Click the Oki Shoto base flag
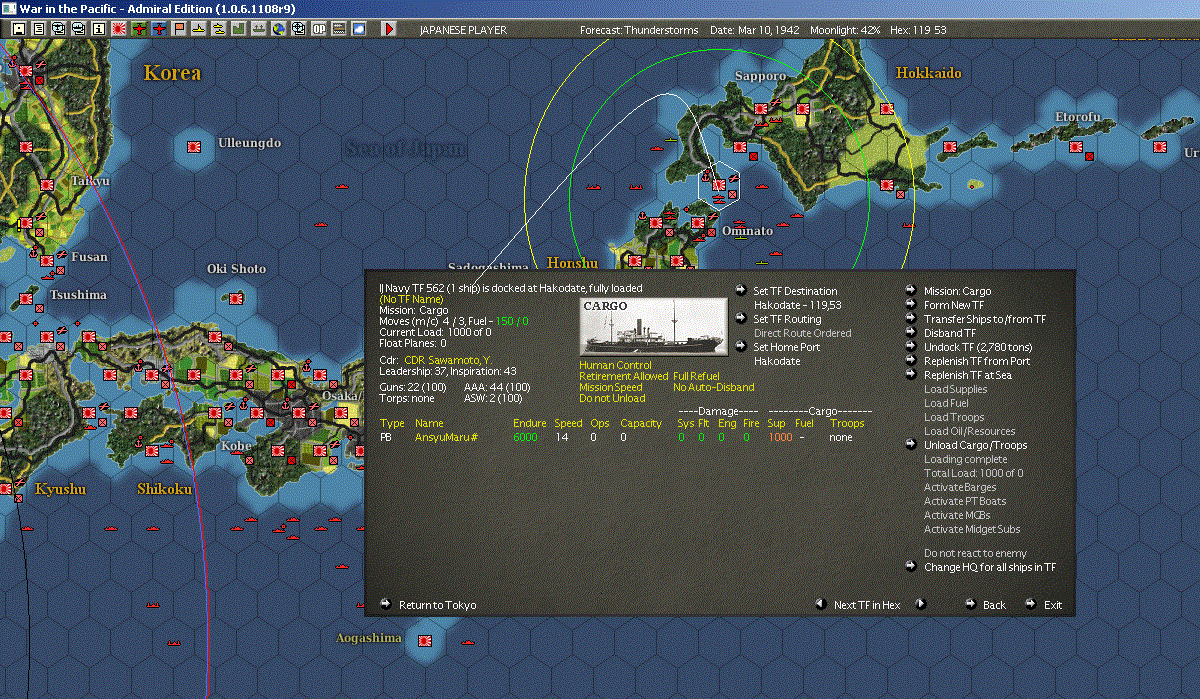Screen dimensions: 1200x699 click(237, 297)
